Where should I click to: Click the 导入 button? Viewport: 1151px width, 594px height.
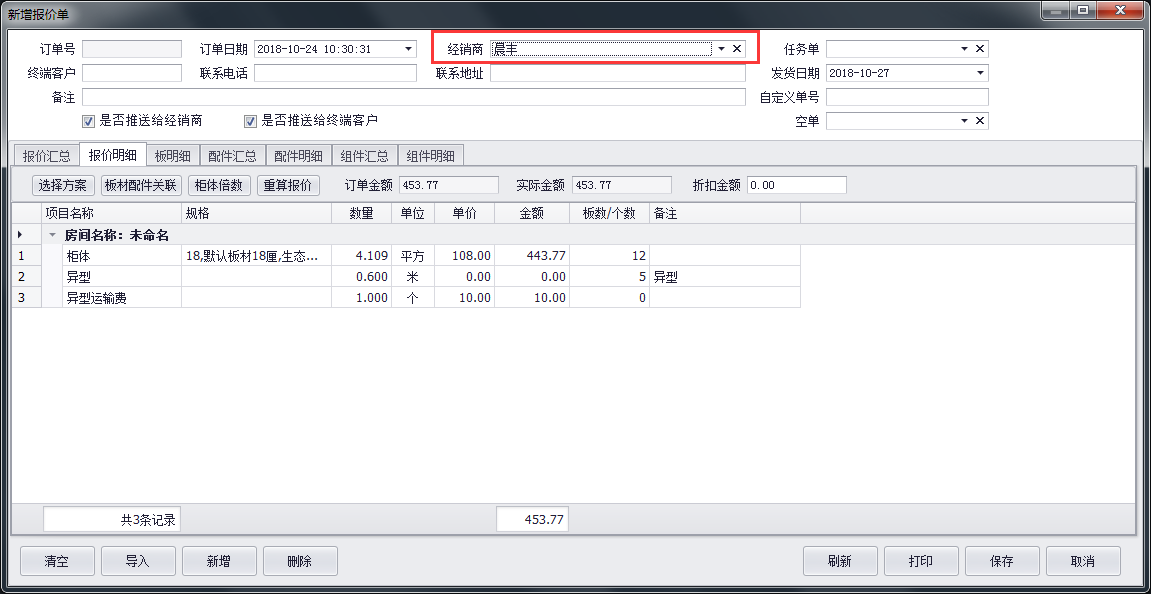[x=138, y=561]
